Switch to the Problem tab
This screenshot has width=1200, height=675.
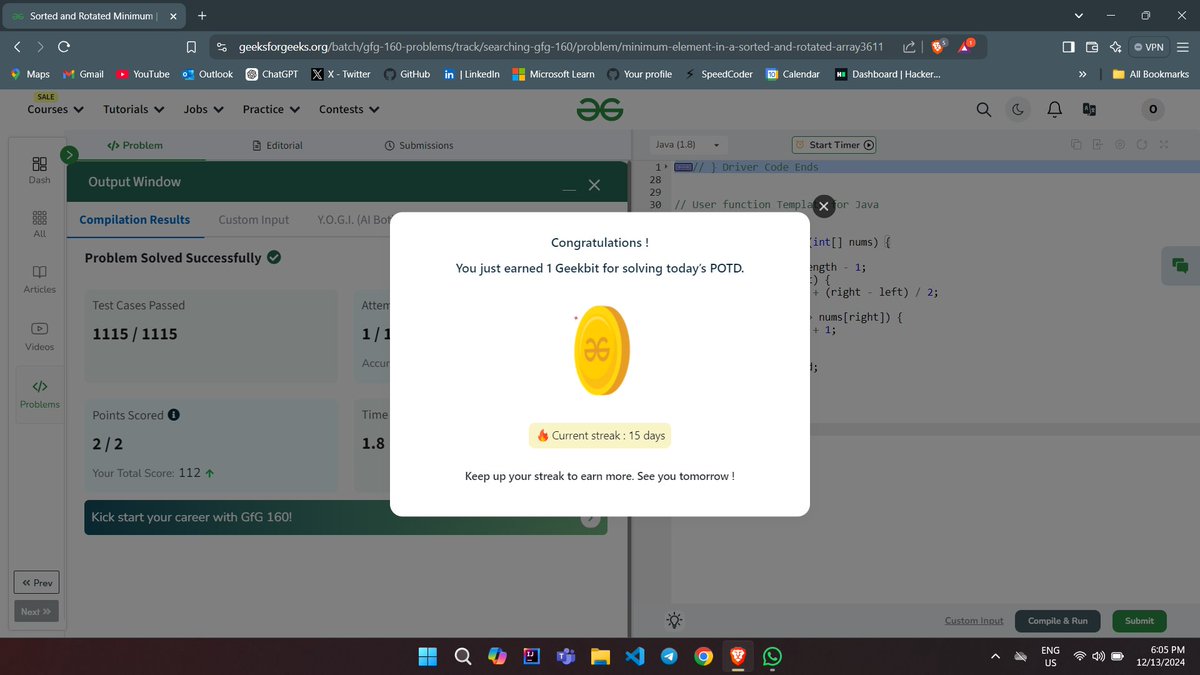point(135,145)
